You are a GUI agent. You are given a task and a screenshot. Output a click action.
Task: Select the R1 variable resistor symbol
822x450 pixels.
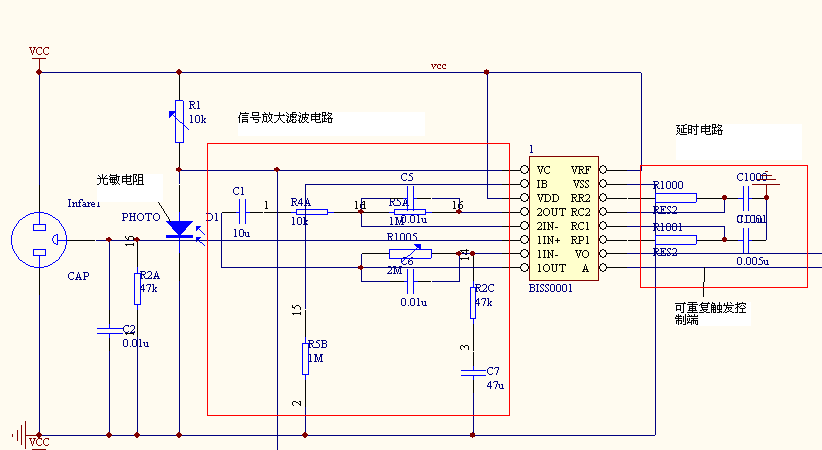pyautogui.click(x=179, y=121)
